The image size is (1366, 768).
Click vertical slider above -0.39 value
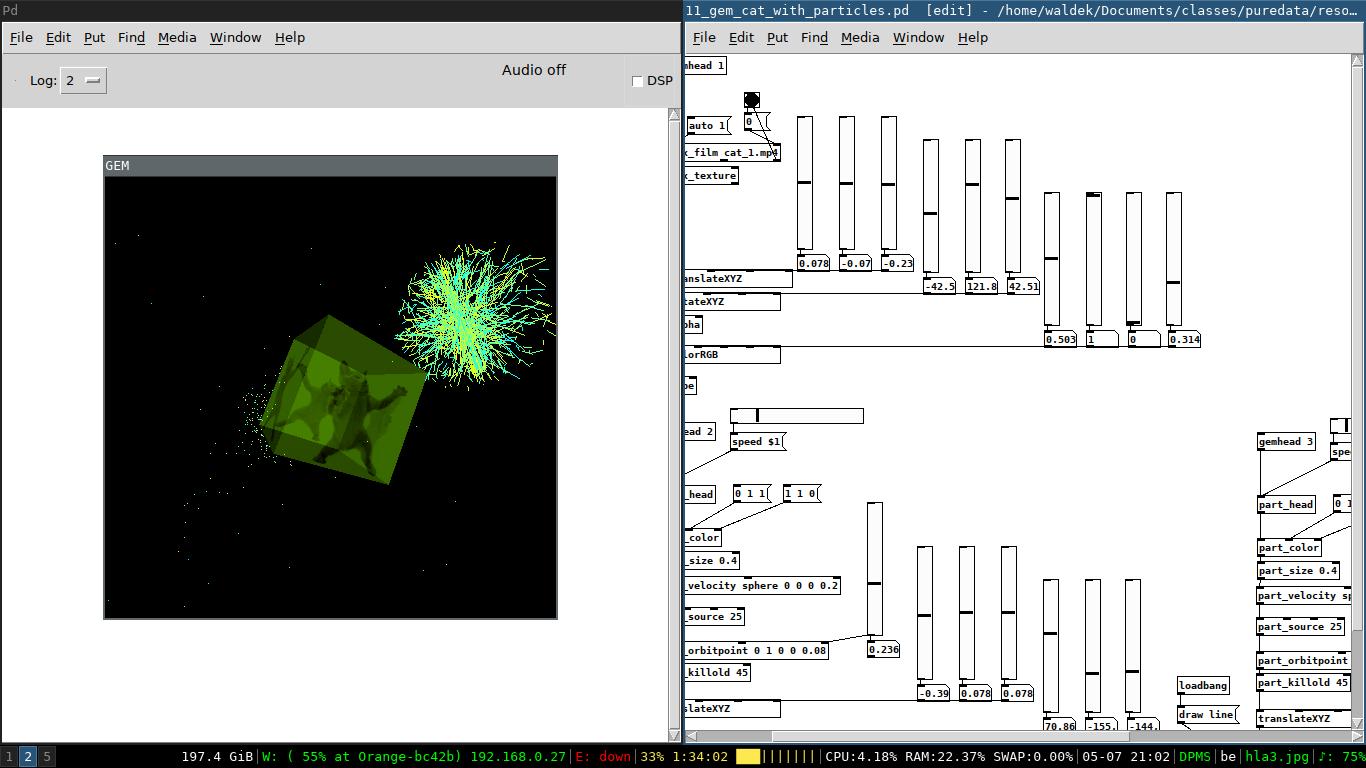925,612
